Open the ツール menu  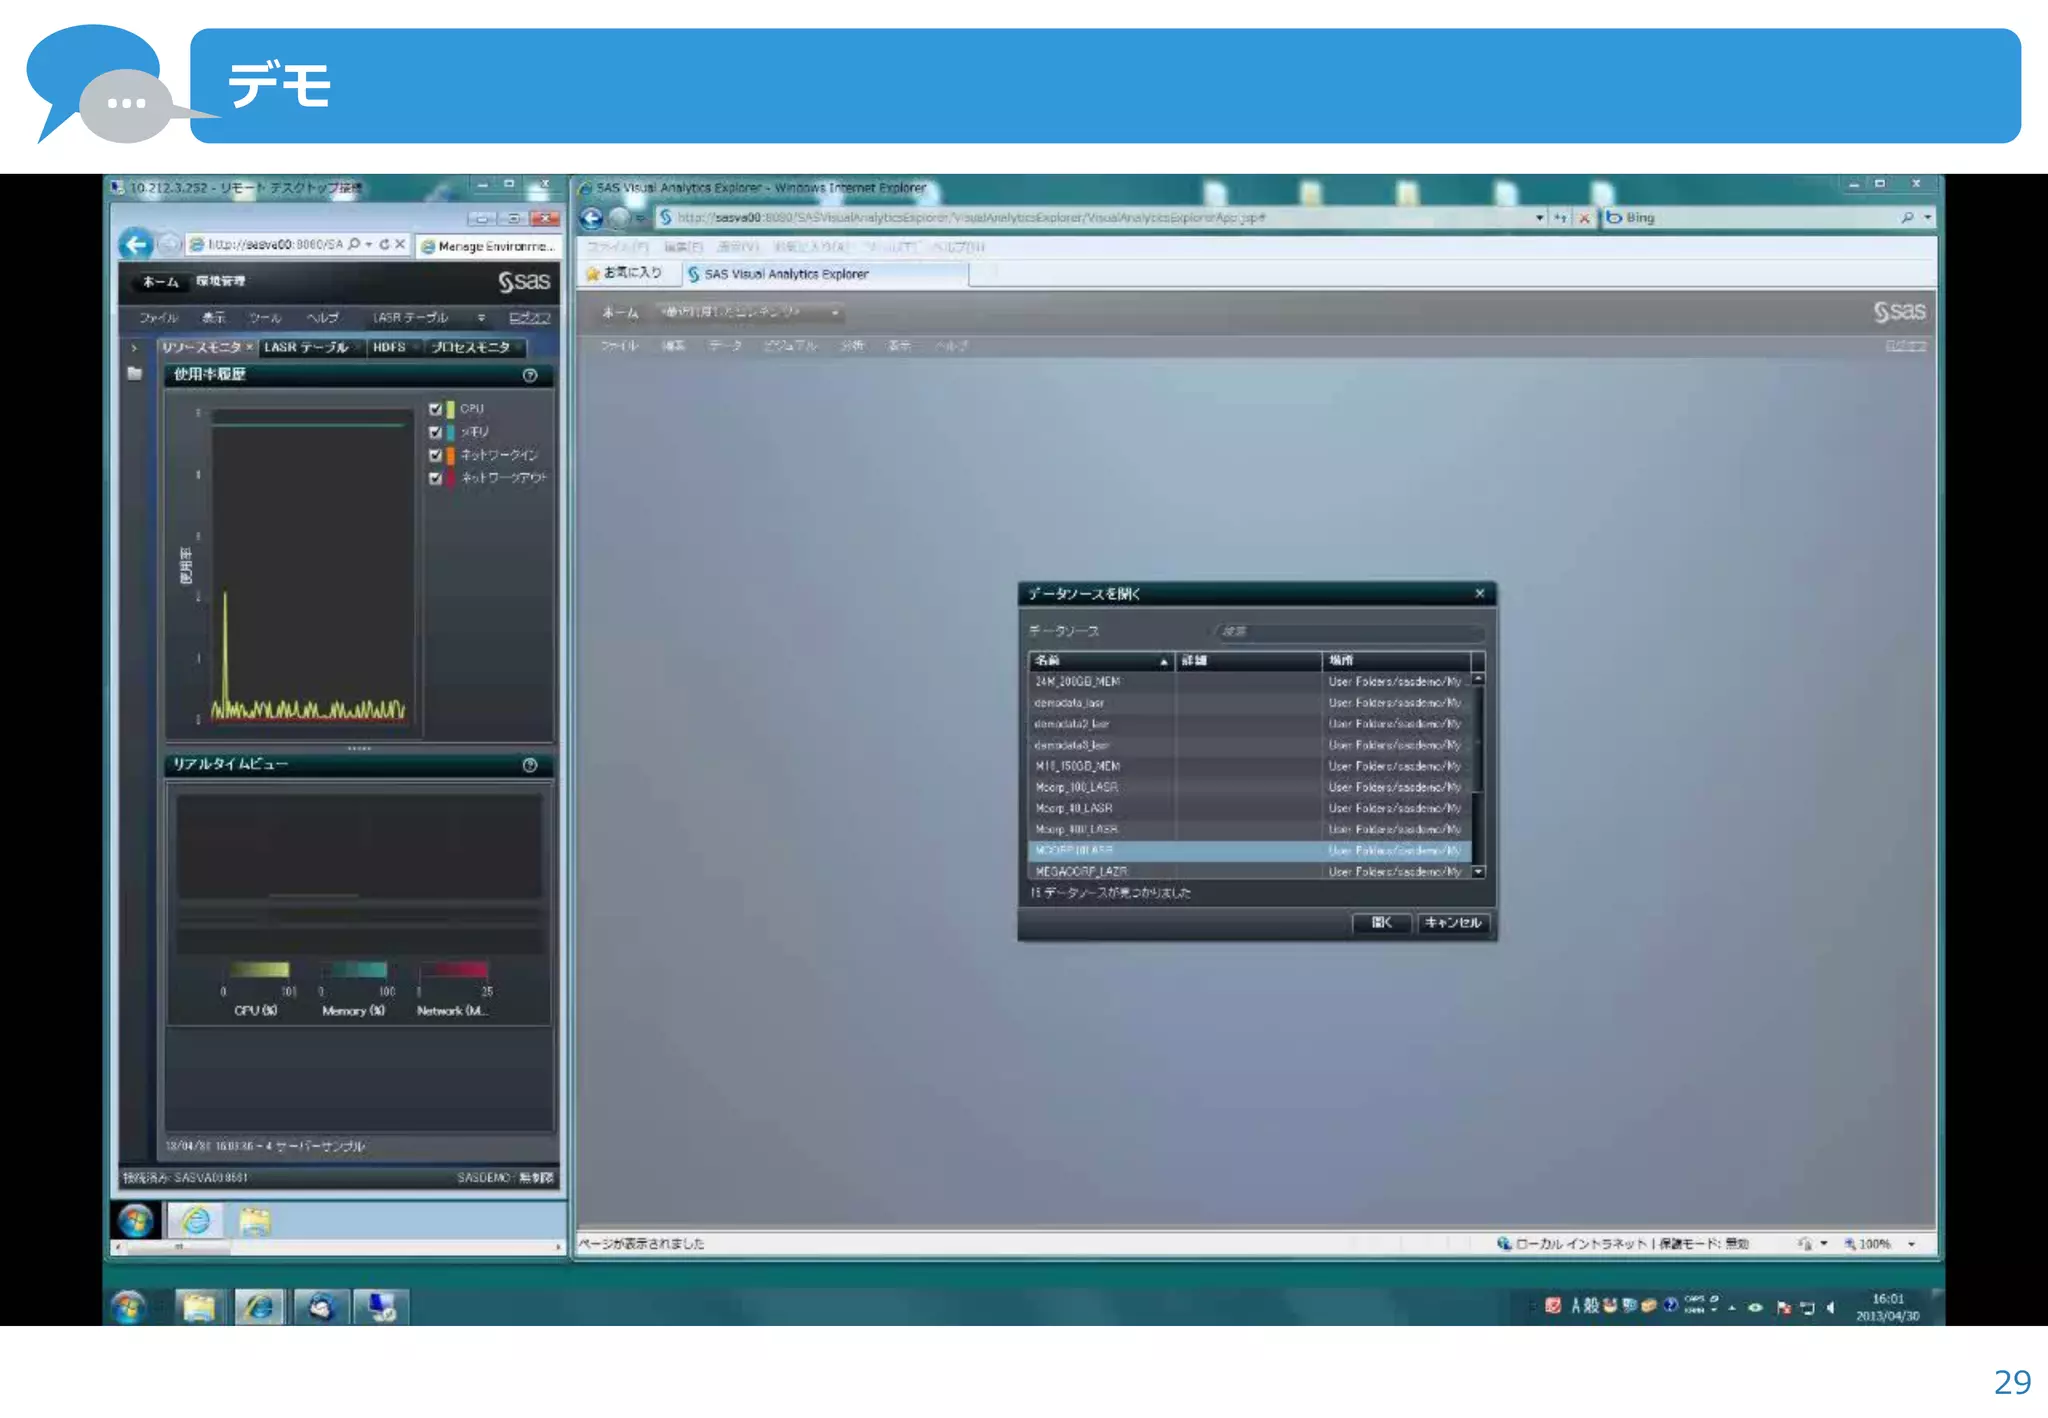click(x=265, y=318)
